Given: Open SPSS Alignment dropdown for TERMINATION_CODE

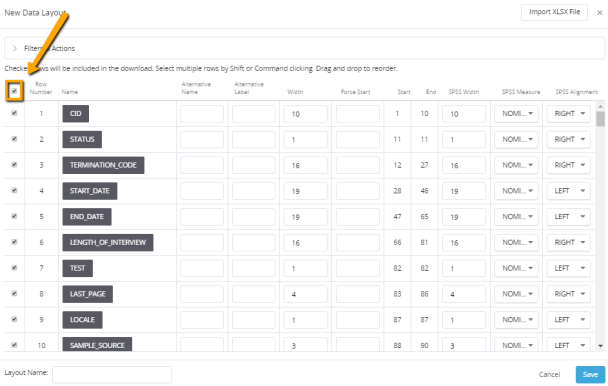Looking at the screenshot, I should coord(569,165).
